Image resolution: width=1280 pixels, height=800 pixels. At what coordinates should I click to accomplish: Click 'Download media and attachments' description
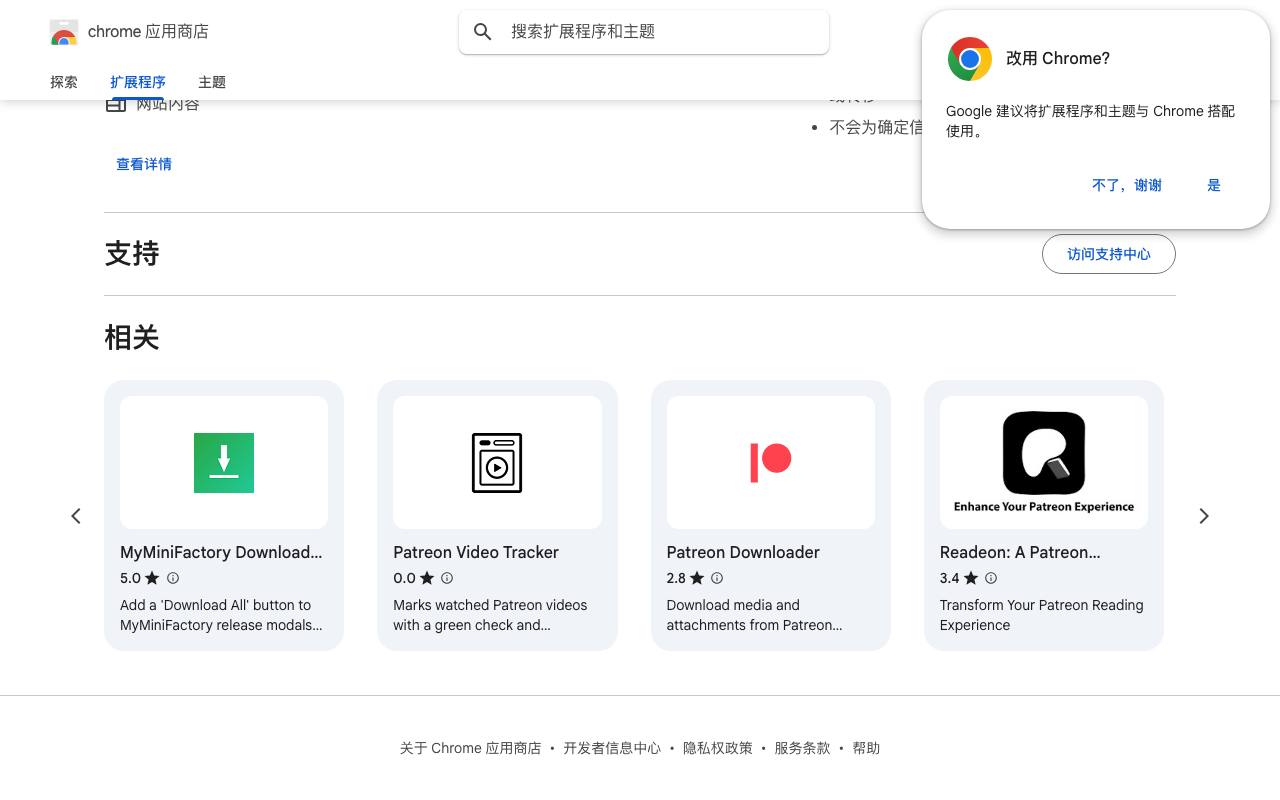click(x=754, y=615)
